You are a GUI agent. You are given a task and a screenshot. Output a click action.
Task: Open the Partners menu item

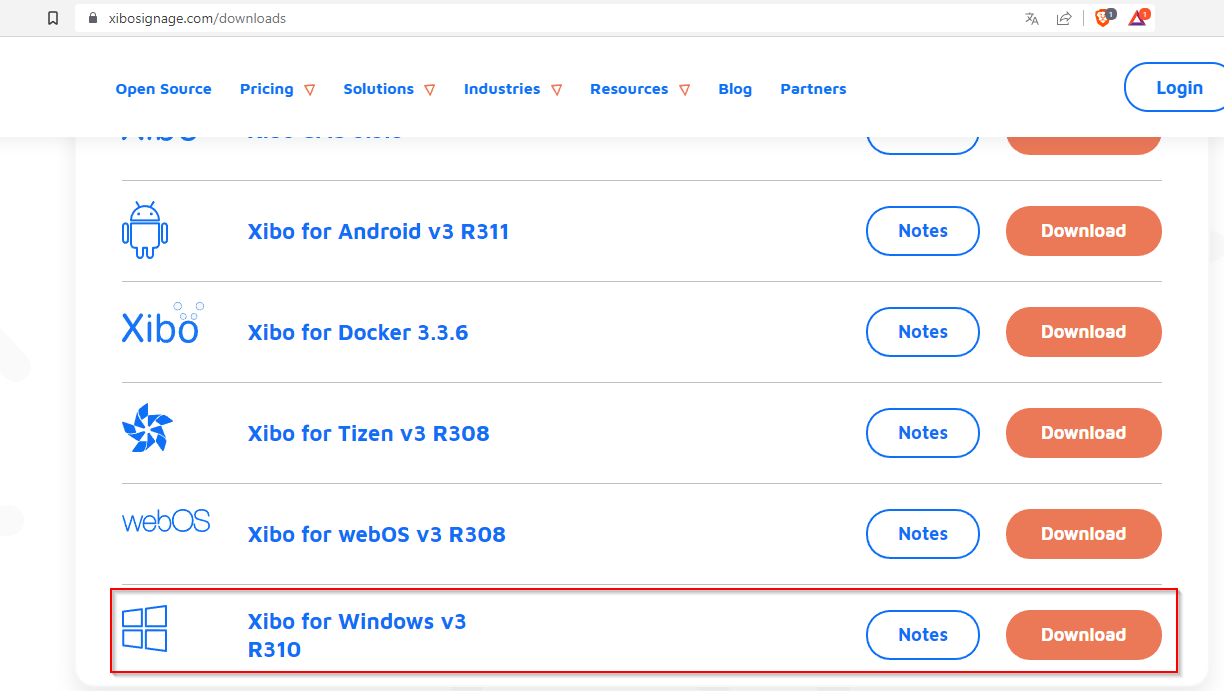(x=813, y=89)
